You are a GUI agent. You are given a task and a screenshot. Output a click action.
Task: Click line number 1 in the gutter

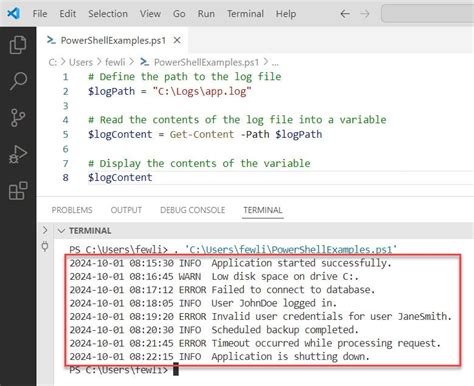[65, 77]
